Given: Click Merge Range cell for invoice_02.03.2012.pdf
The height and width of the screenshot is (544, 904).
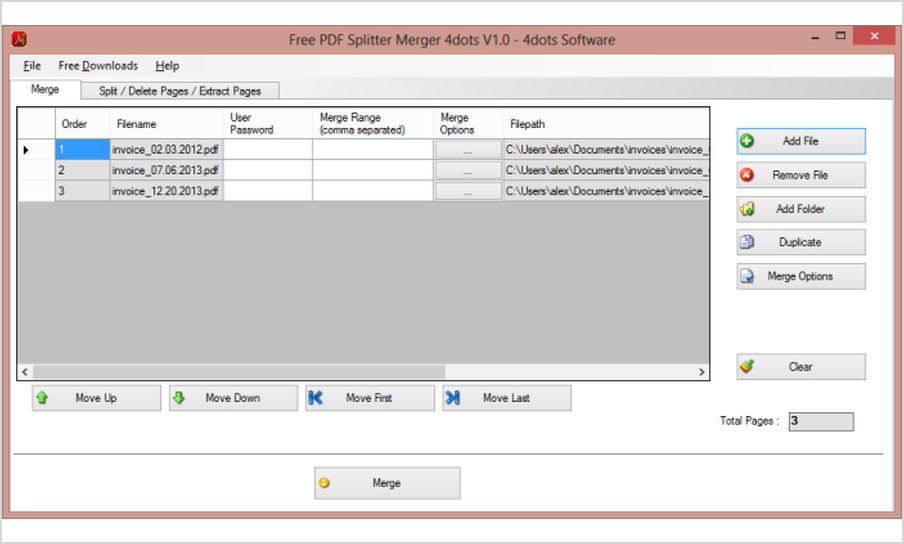Looking at the screenshot, I should [373, 150].
